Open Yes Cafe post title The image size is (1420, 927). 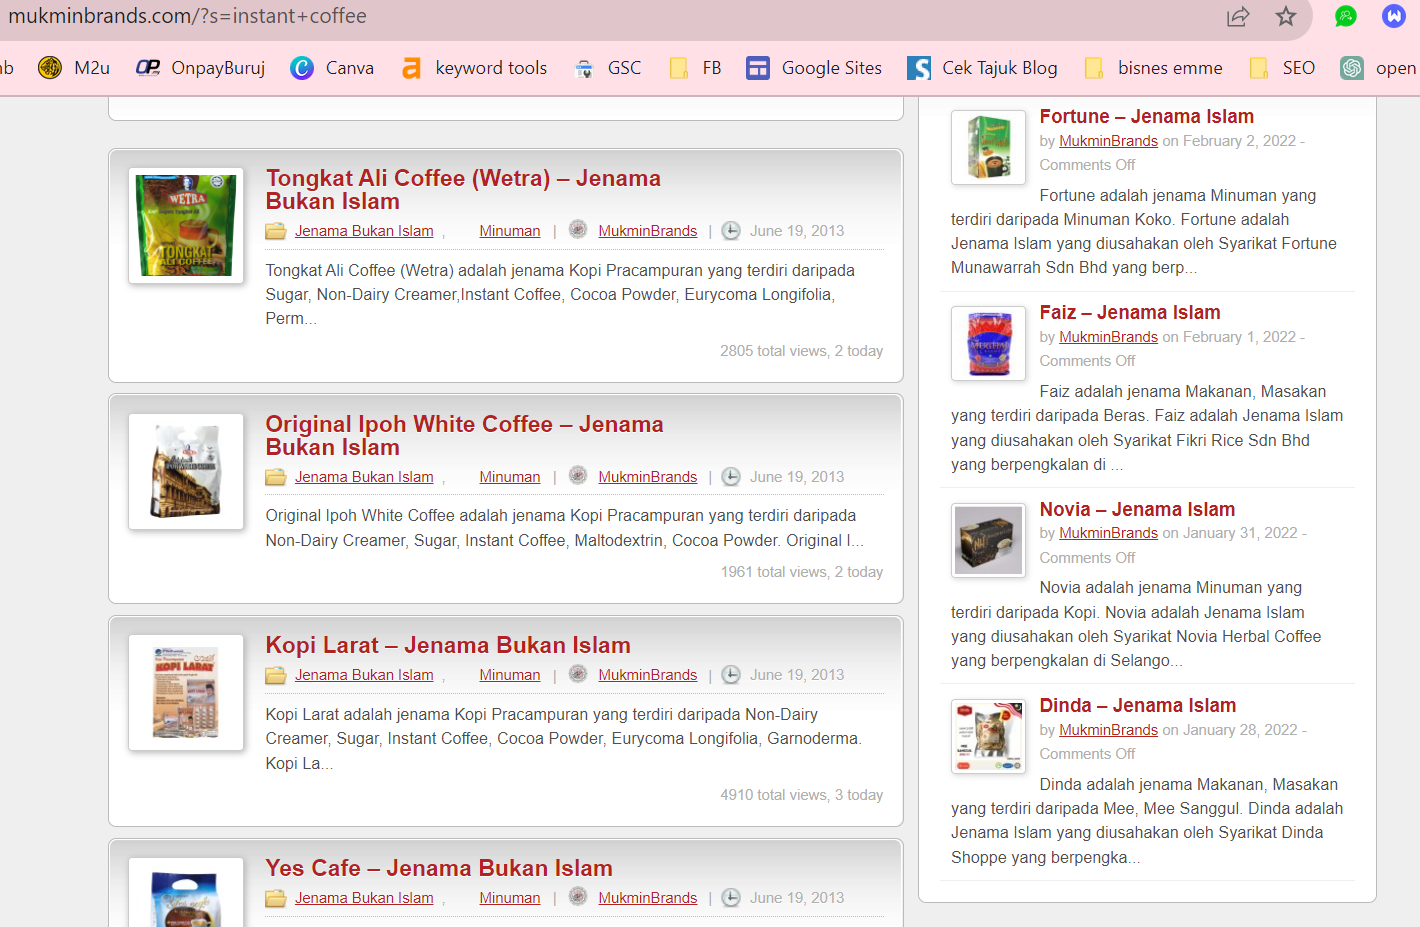(439, 868)
